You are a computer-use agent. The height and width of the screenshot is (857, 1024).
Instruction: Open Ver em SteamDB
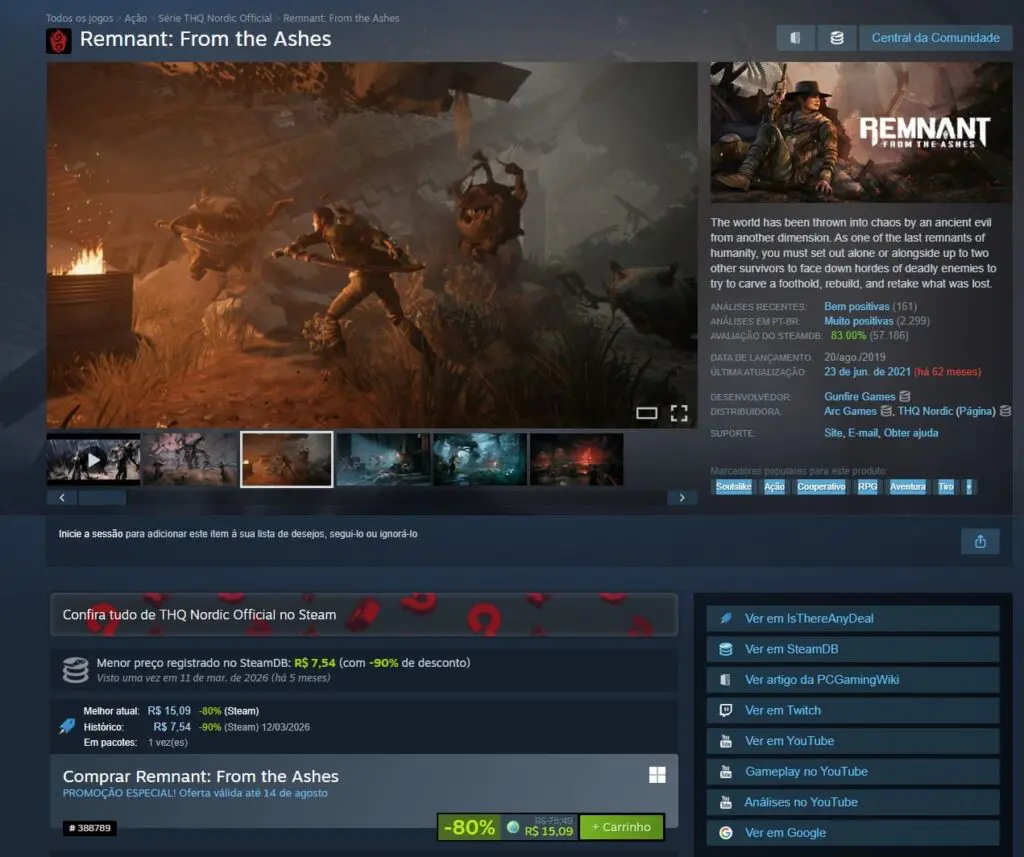853,649
